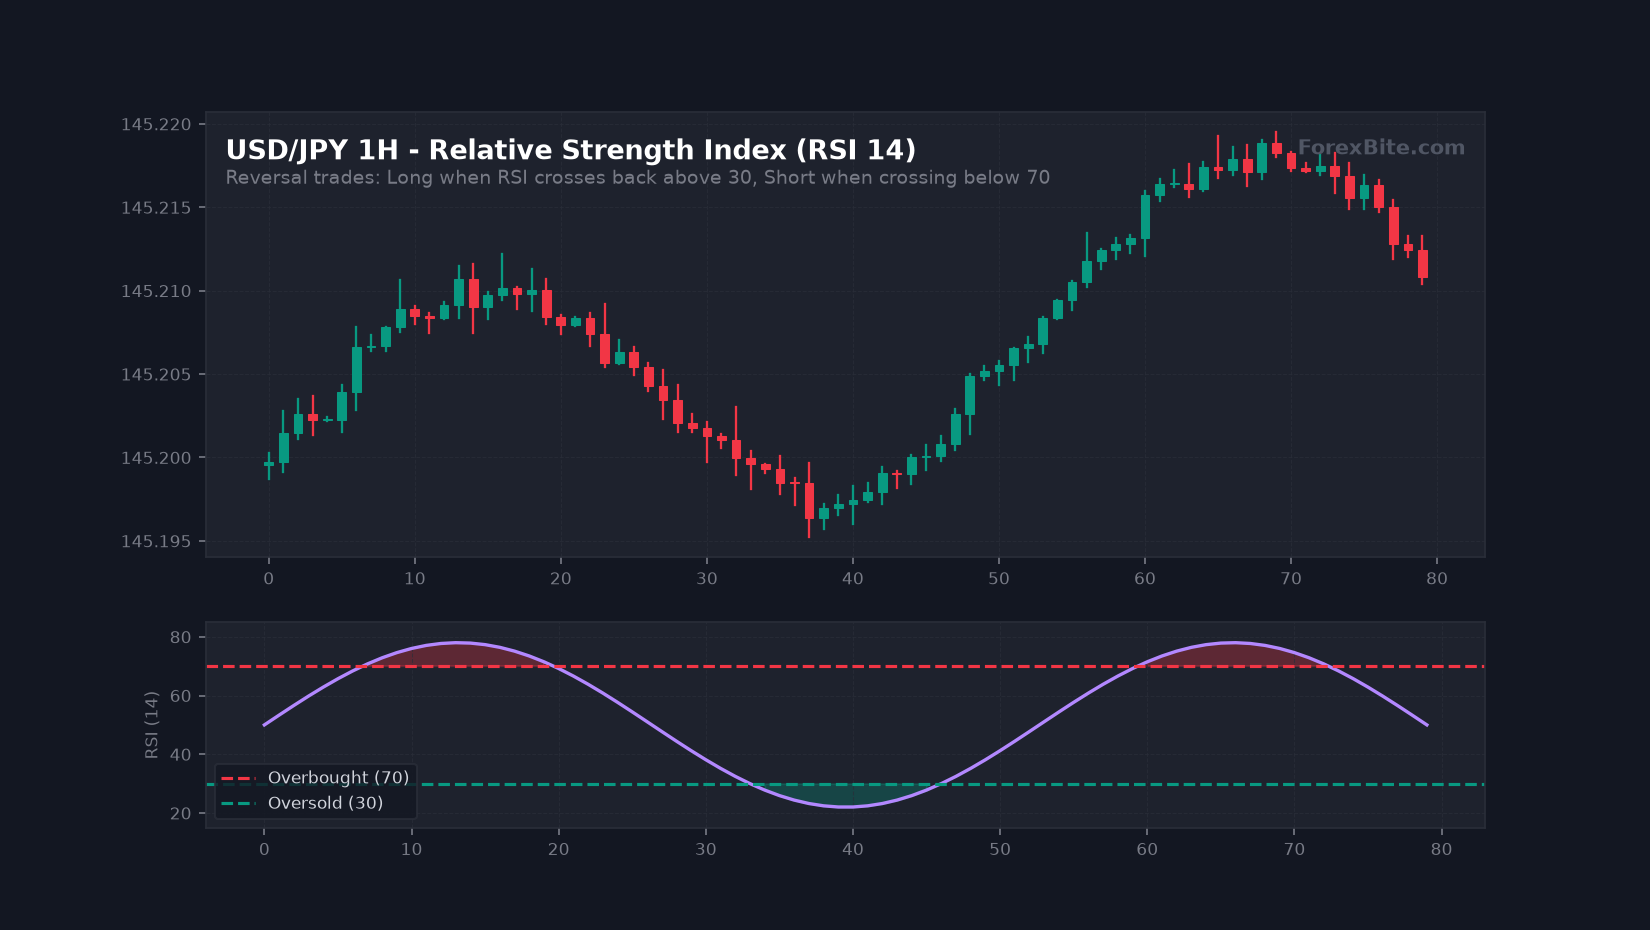Click price chart x-axis tick label 70
This screenshot has width=1650, height=930.
pyautogui.click(x=1291, y=579)
